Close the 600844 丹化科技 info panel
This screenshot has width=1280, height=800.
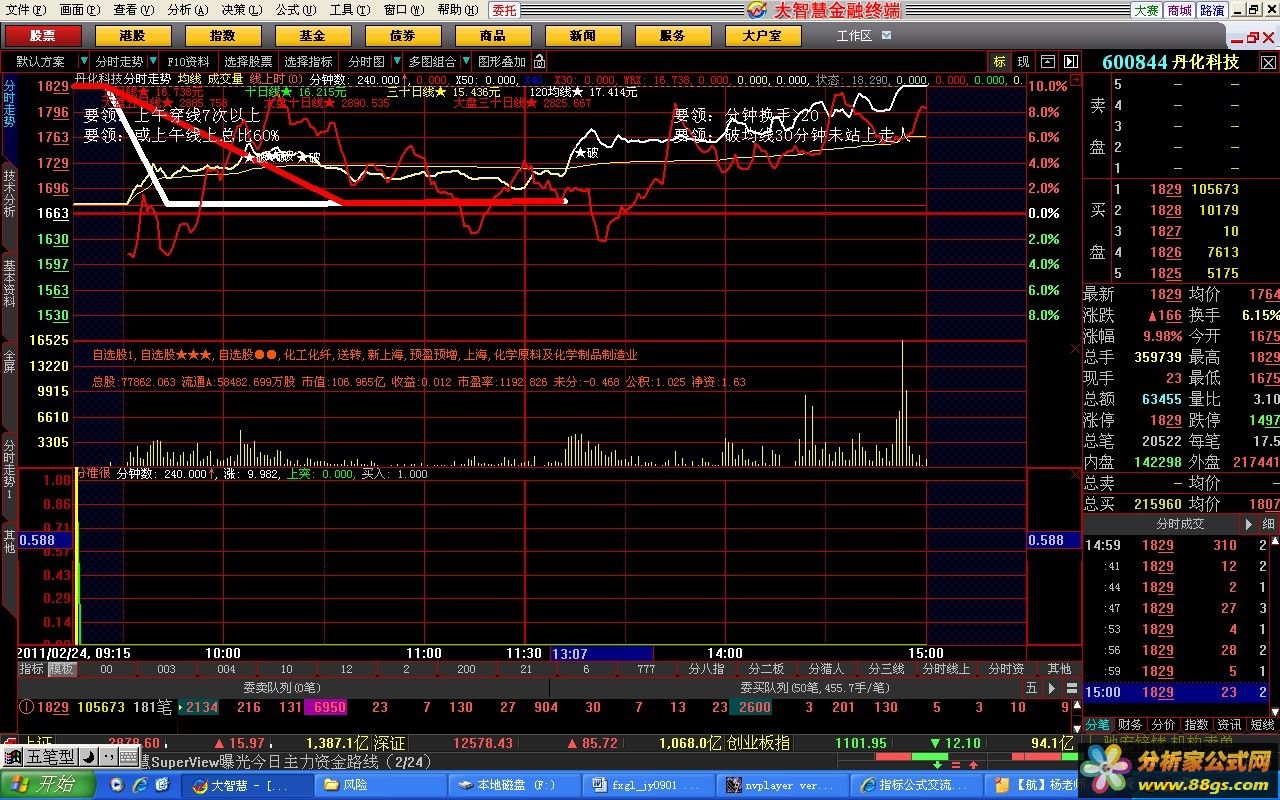pos(1268,61)
